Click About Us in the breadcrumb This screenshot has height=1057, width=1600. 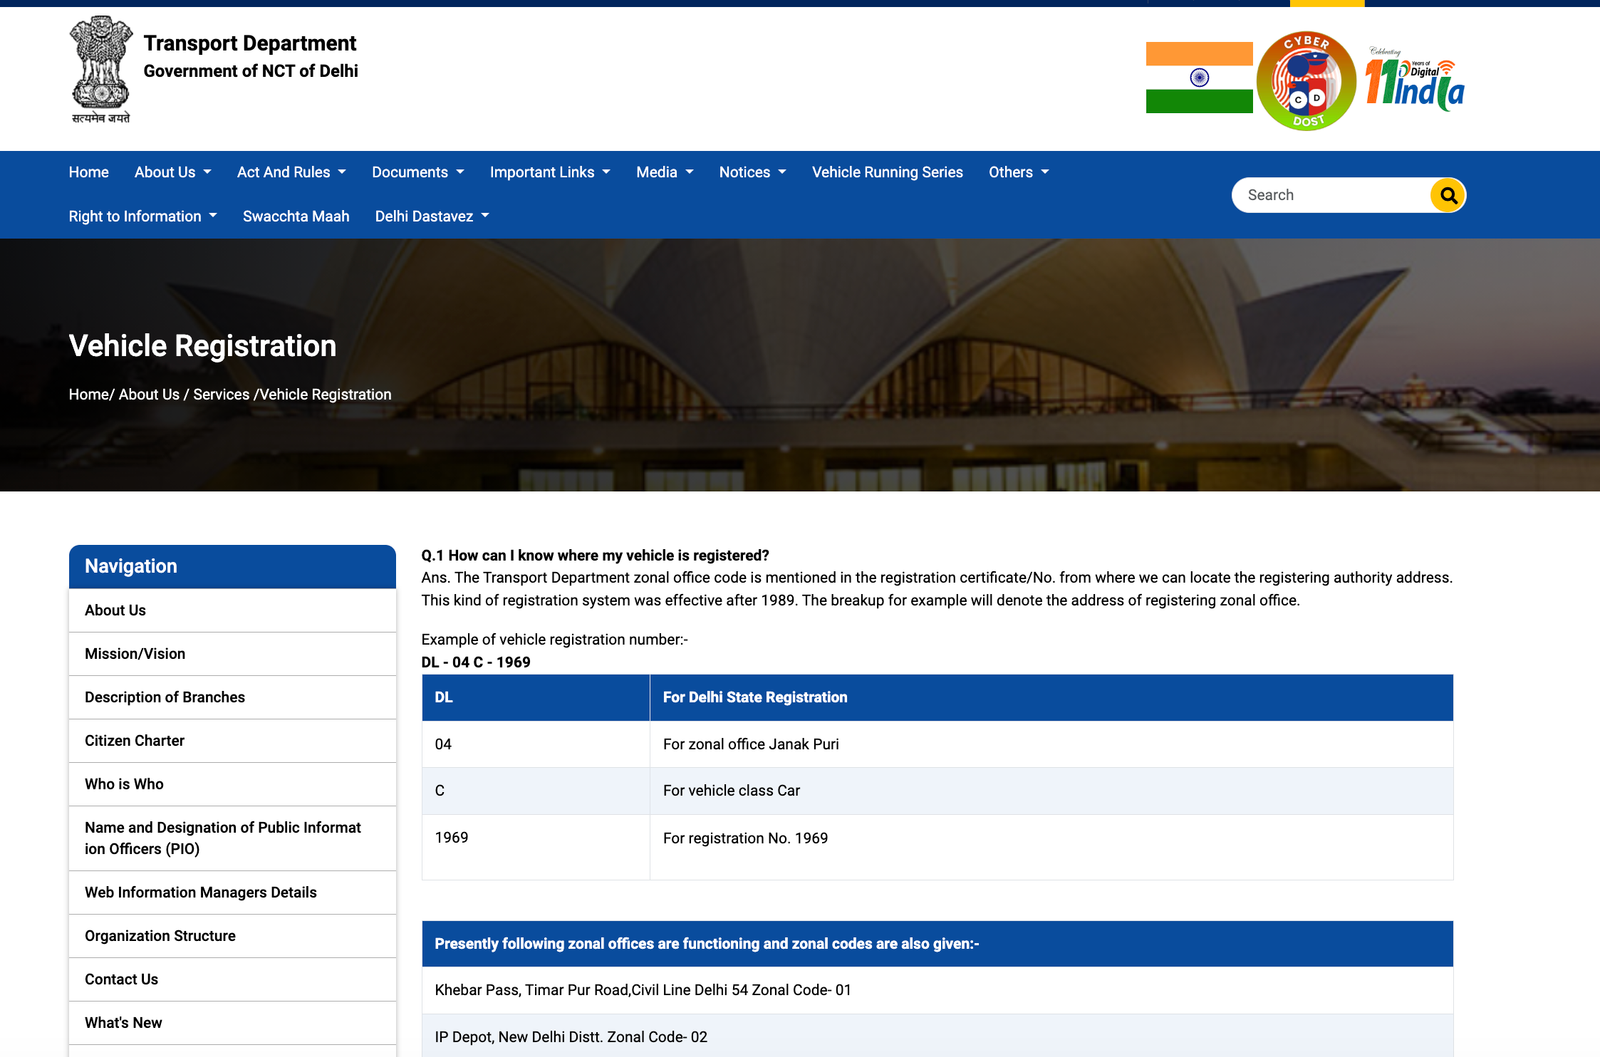149,394
